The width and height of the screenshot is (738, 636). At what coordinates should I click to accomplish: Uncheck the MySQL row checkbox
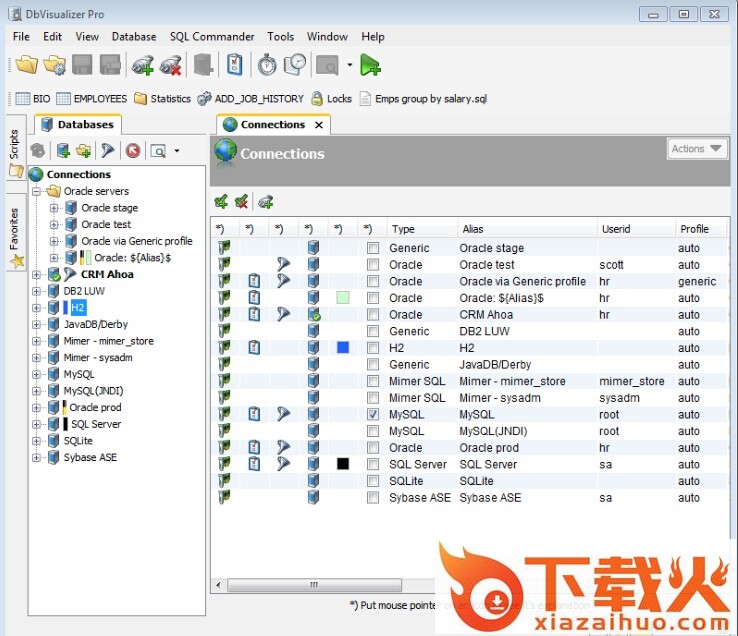[373, 414]
